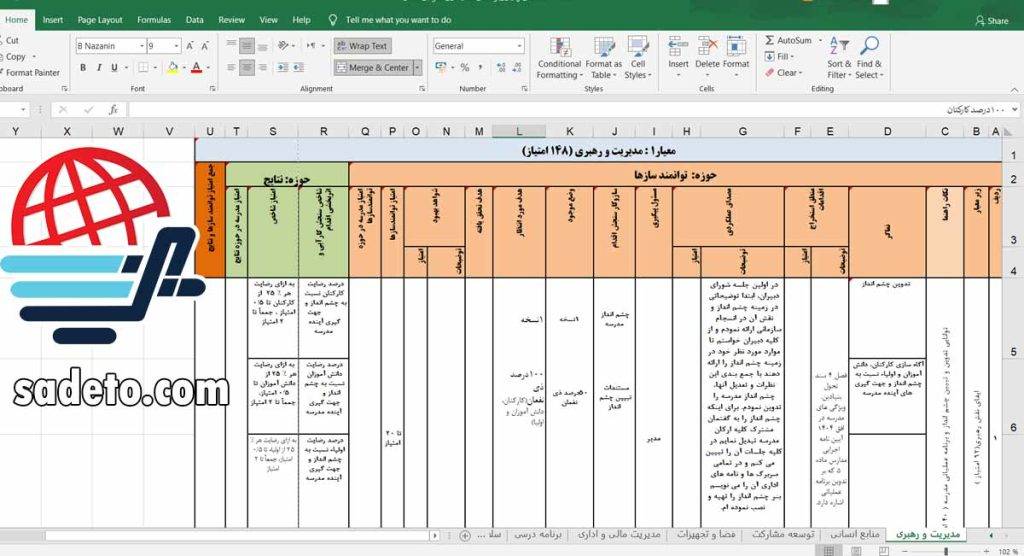
Task: Open the B Nazanin font name dropdown
Action: pyautogui.click(x=142, y=46)
